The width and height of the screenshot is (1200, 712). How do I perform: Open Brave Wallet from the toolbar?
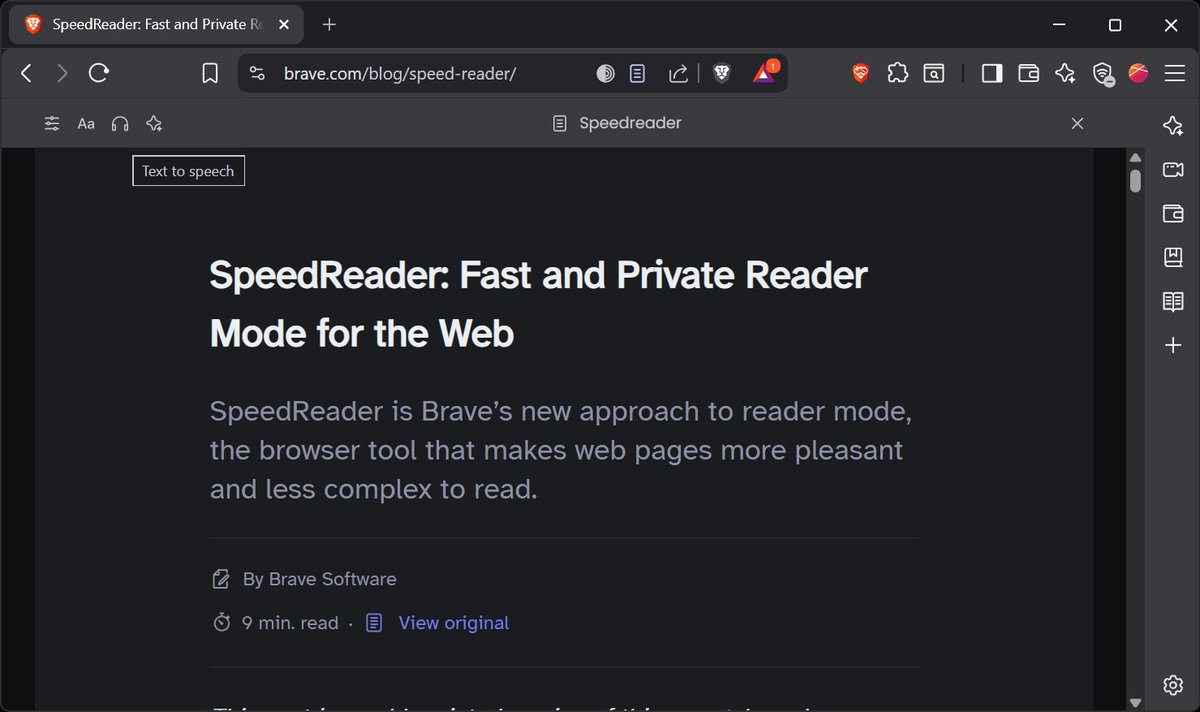(1029, 72)
